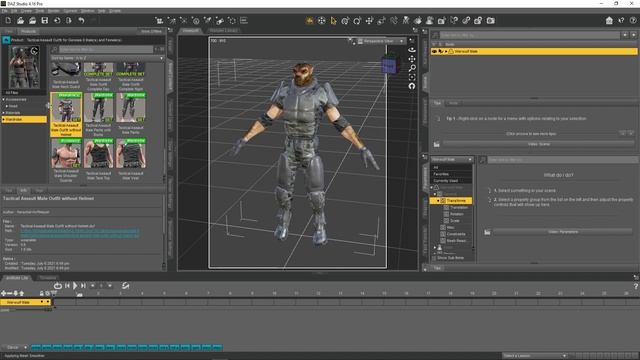Click the timeline Play button
The image size is (640, 360).
click(75, 286)
